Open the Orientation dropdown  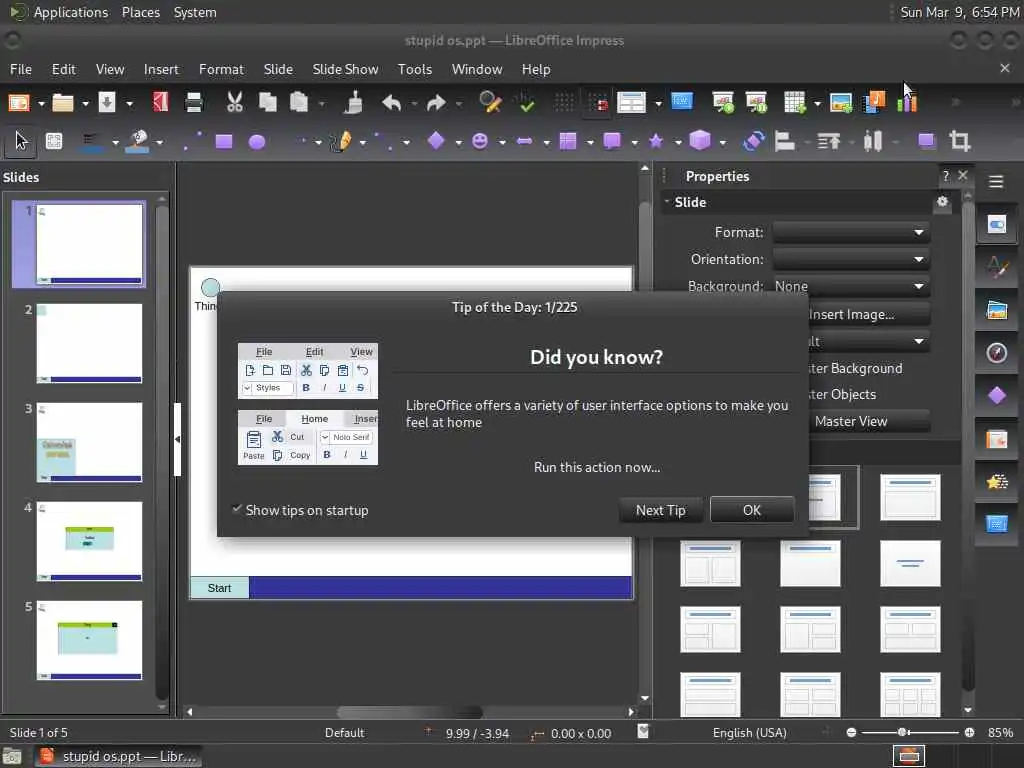pos(851,259)
